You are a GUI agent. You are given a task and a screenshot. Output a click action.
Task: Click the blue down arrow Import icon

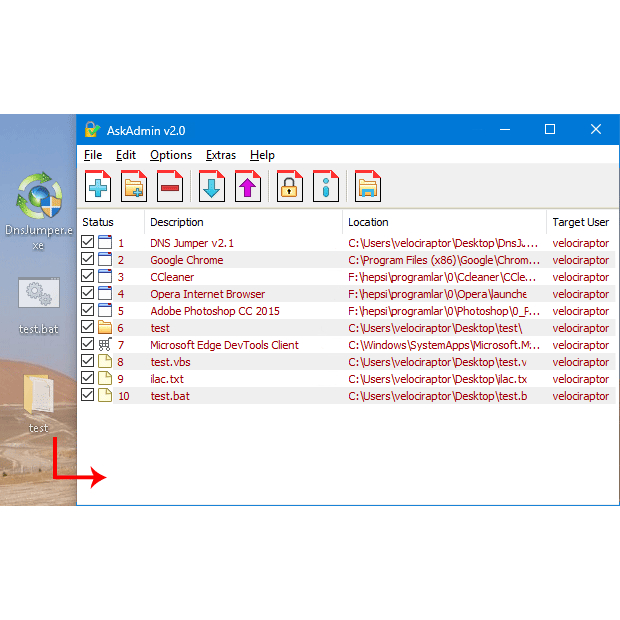pos(212,186)
